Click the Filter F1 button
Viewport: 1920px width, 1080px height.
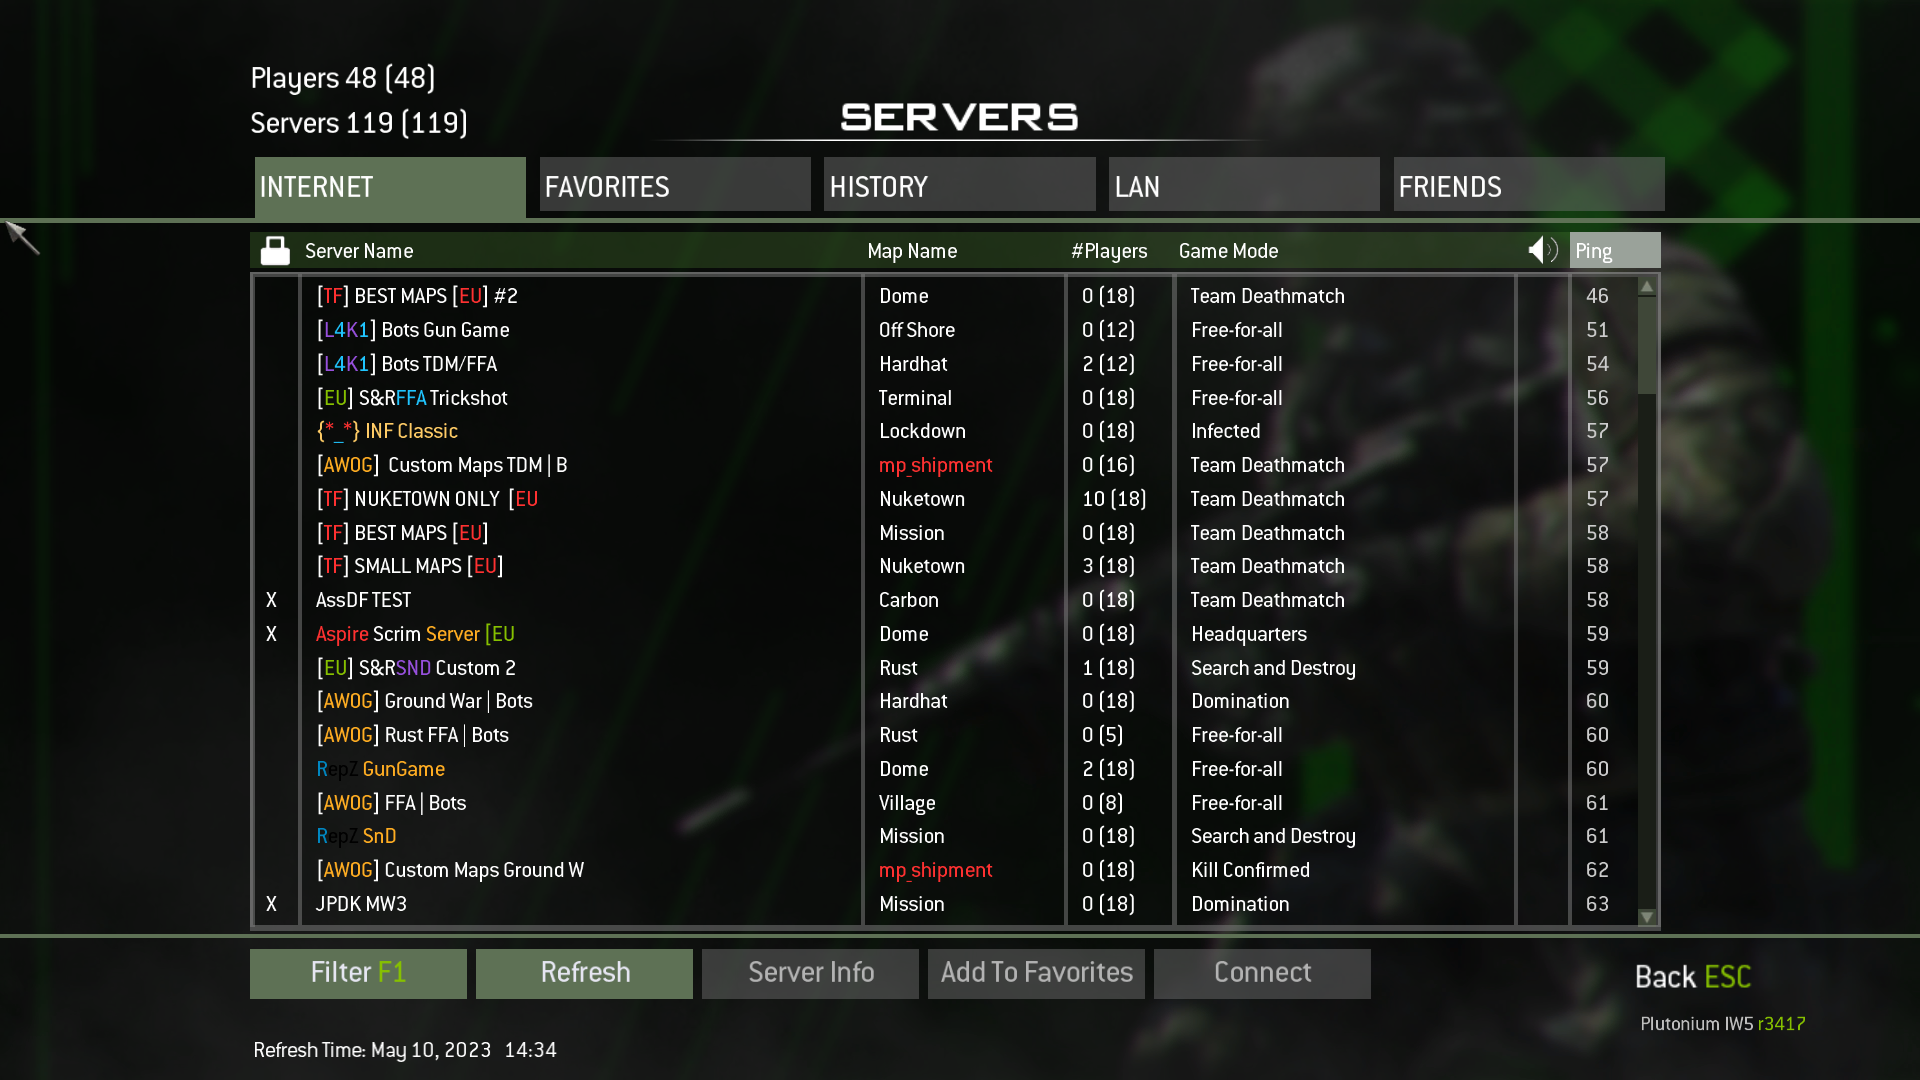(357, 972)
